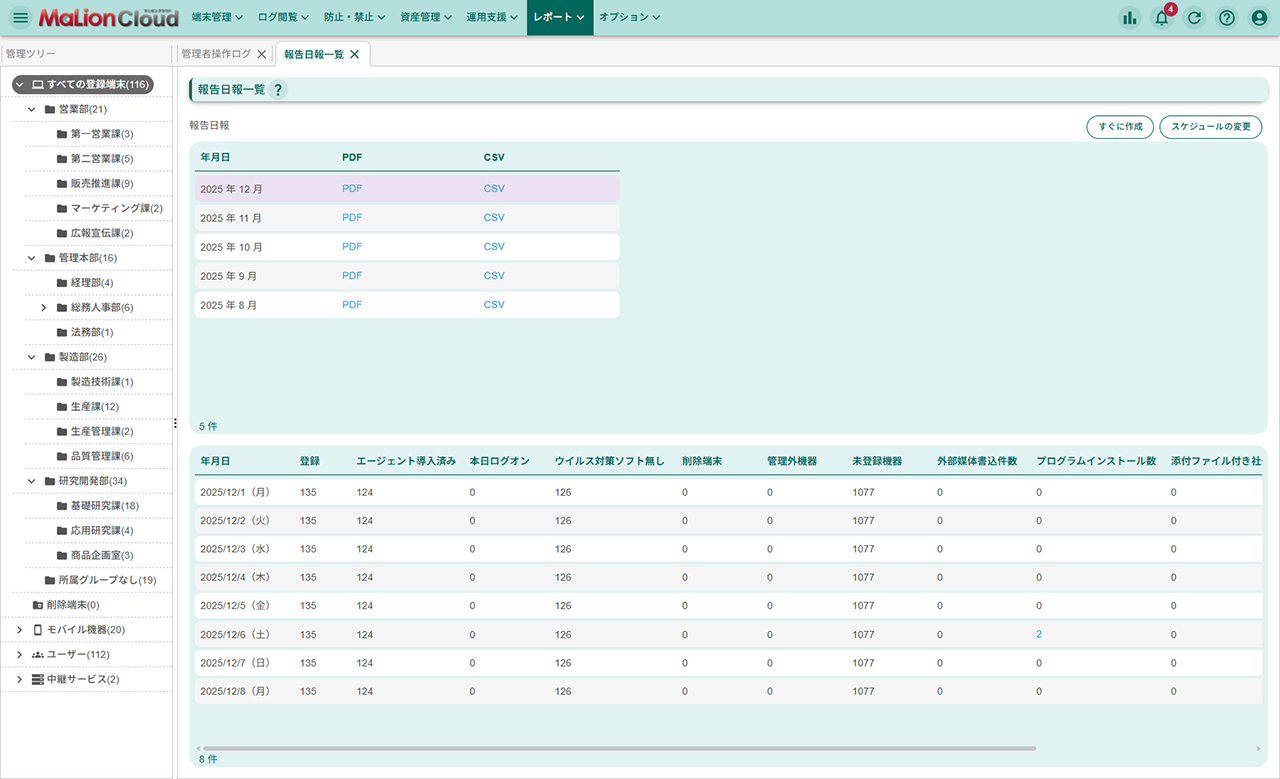This screenshot has width=1280, height=779.
Task: Expand the 総務人事部 tree node
Action: tap(44, 308)
